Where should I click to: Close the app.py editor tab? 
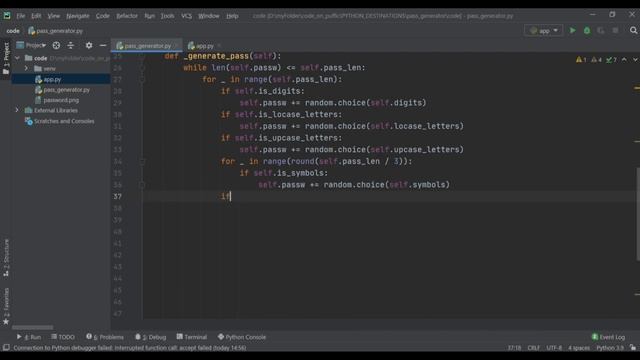219,46
